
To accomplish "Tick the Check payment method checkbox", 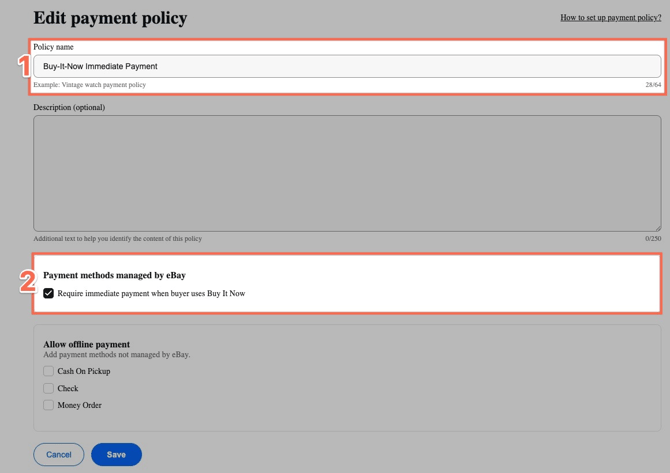I will point(48,388).
